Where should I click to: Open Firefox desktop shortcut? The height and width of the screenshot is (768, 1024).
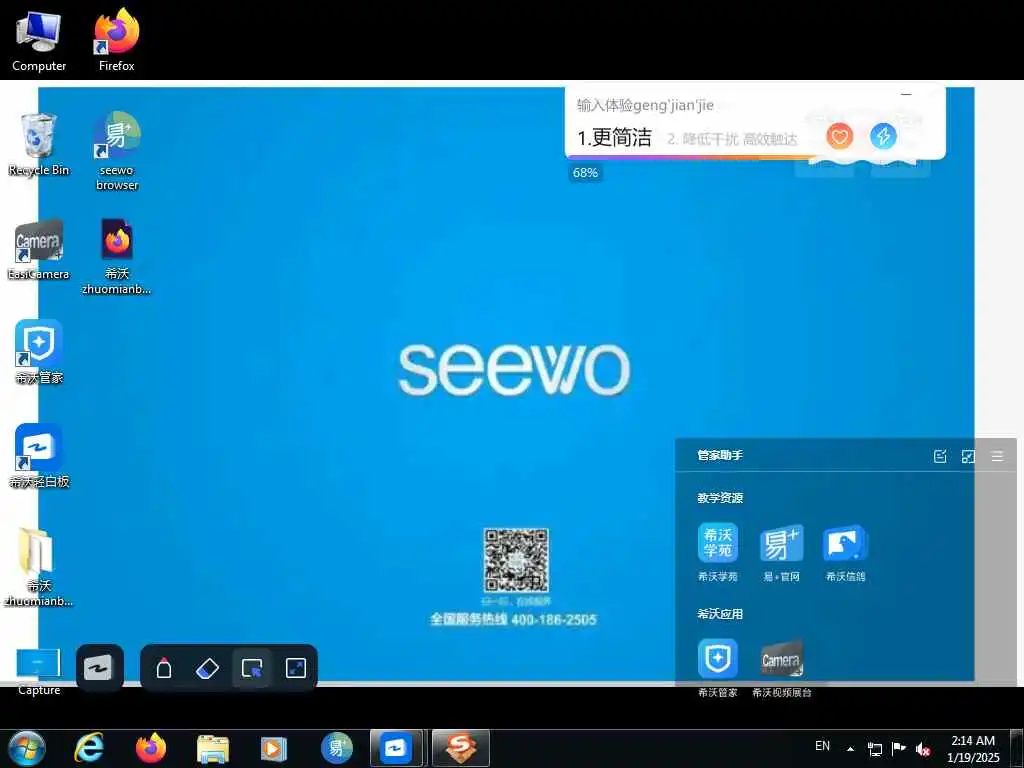pos(117,40)
